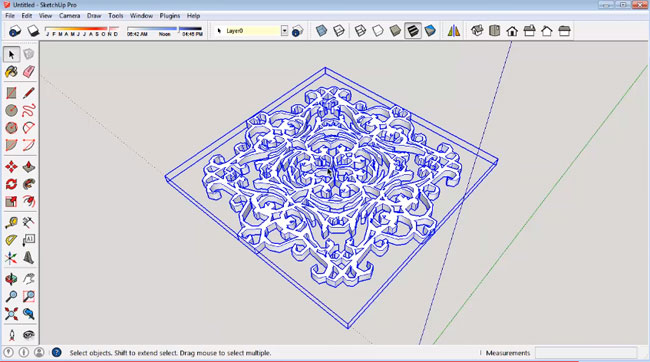Open the Edit menu
650x362 pixels.
[x=27, y=16]
